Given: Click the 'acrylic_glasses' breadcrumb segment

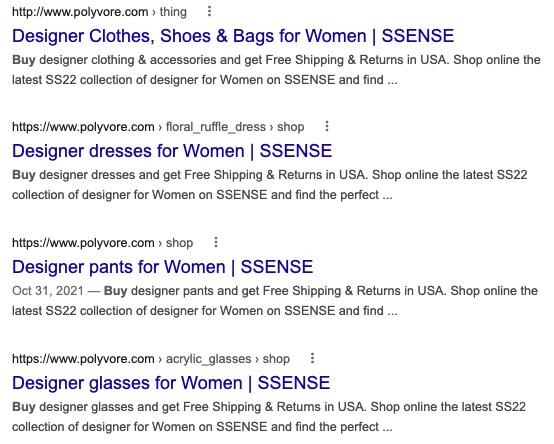Looking at the screenshot, I should pos(208,359).
